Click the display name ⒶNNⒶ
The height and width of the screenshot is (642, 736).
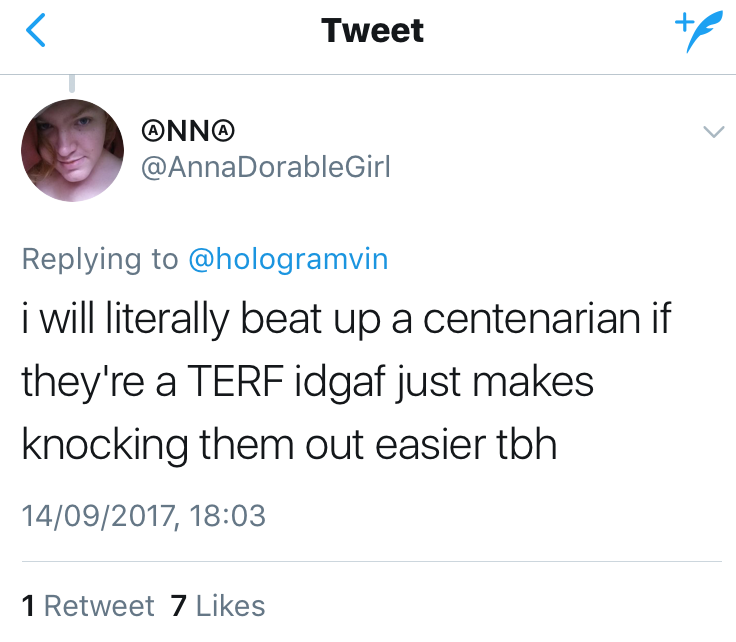[190, 131]
